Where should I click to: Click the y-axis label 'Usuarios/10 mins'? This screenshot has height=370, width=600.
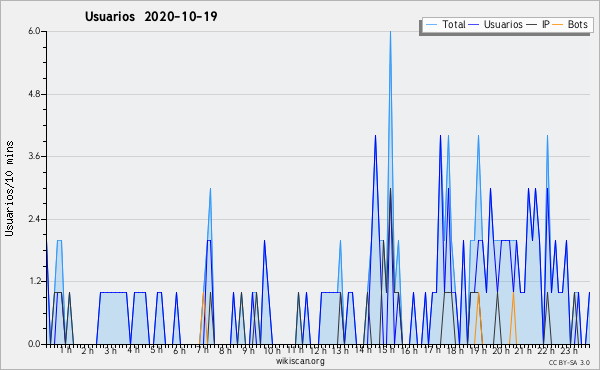(x=9, y=189)
